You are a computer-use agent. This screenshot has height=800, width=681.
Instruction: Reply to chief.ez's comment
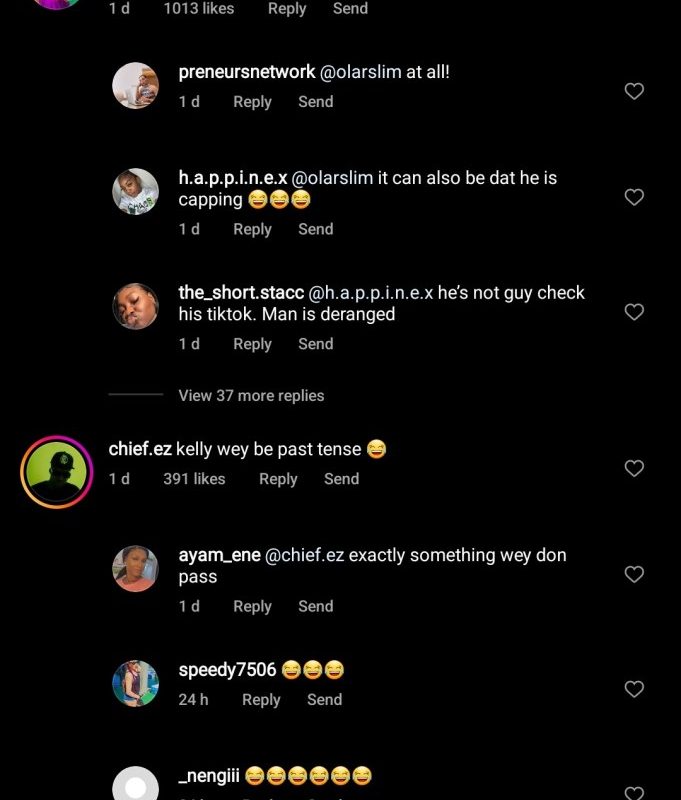tap(278, 479)
